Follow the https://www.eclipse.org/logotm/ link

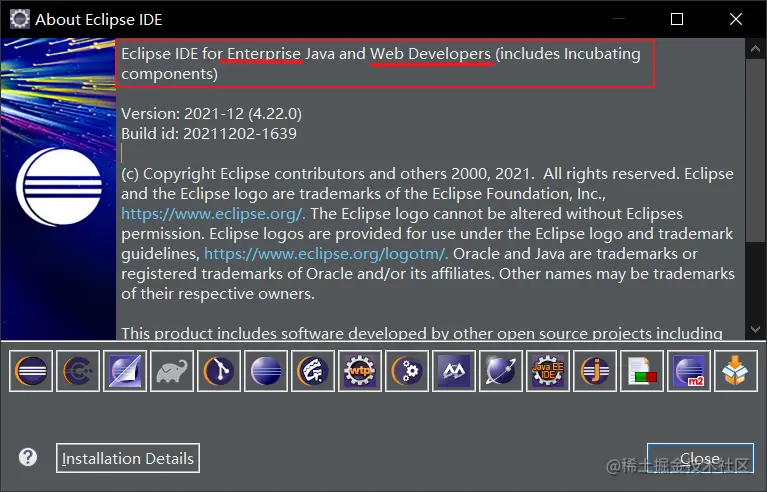tap(326, 254)
